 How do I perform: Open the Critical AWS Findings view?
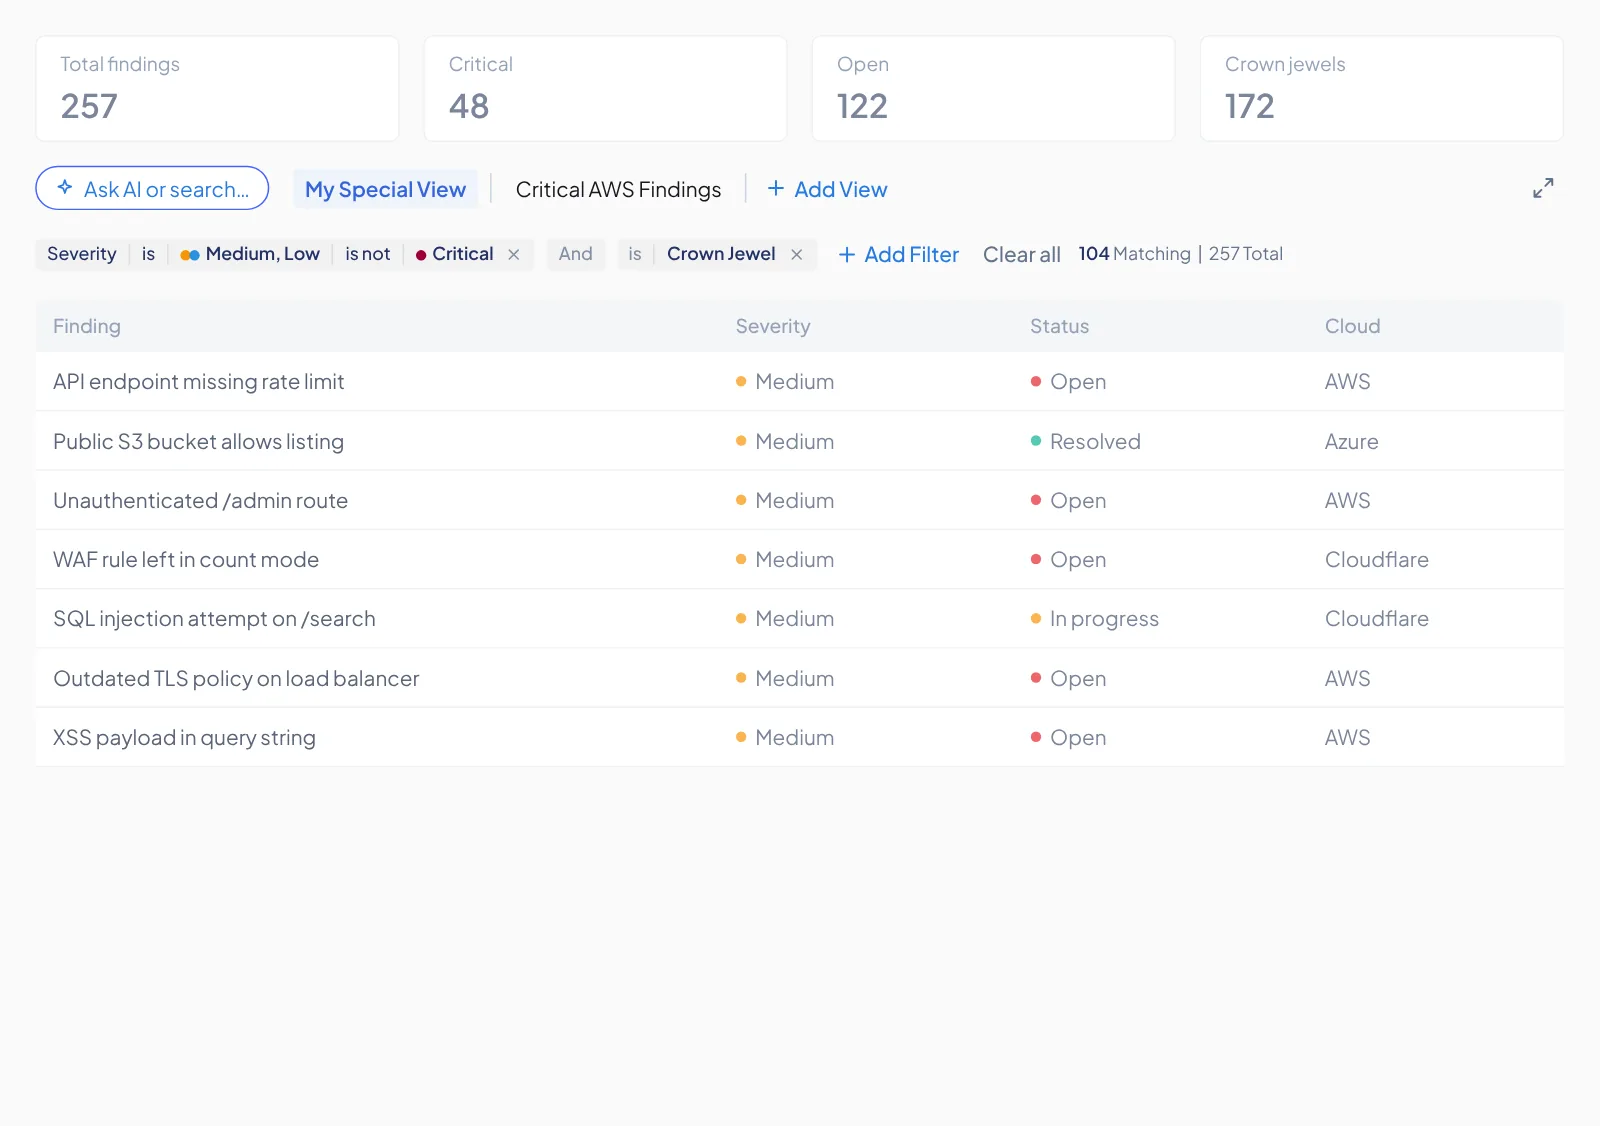618,189
